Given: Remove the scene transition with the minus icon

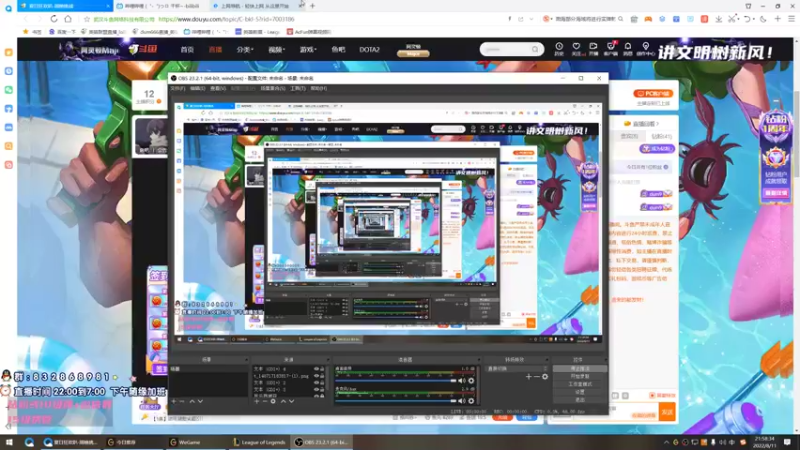Looking at the screenshot, I should coord(537,377).
